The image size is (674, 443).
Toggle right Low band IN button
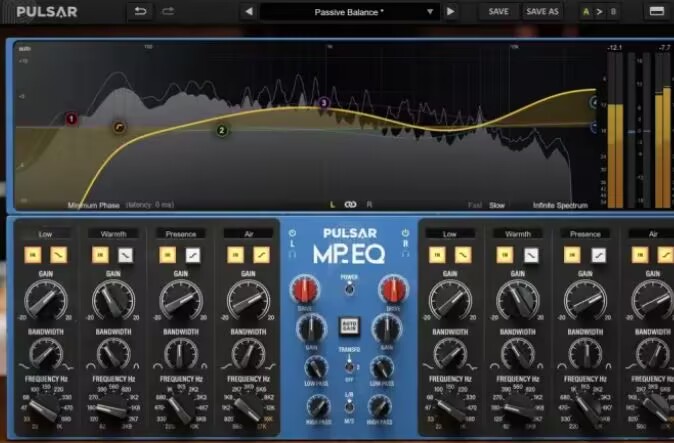437,255
